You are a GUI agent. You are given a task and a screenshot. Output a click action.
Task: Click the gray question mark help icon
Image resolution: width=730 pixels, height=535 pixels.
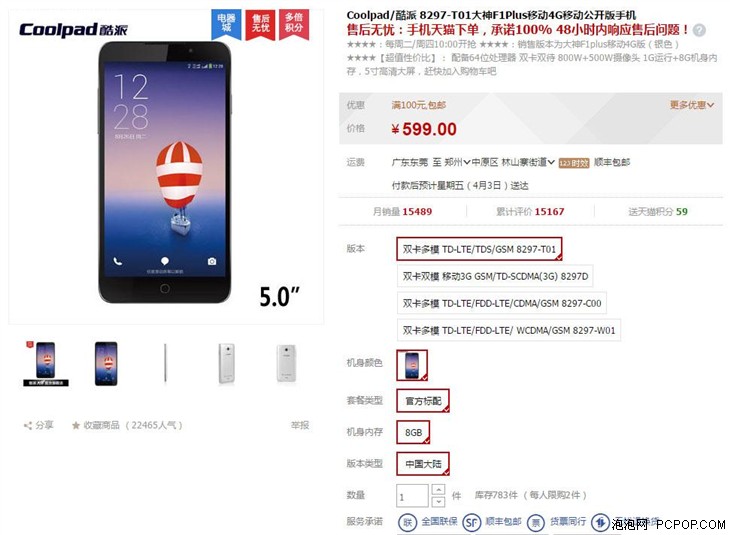click(699, 30)
